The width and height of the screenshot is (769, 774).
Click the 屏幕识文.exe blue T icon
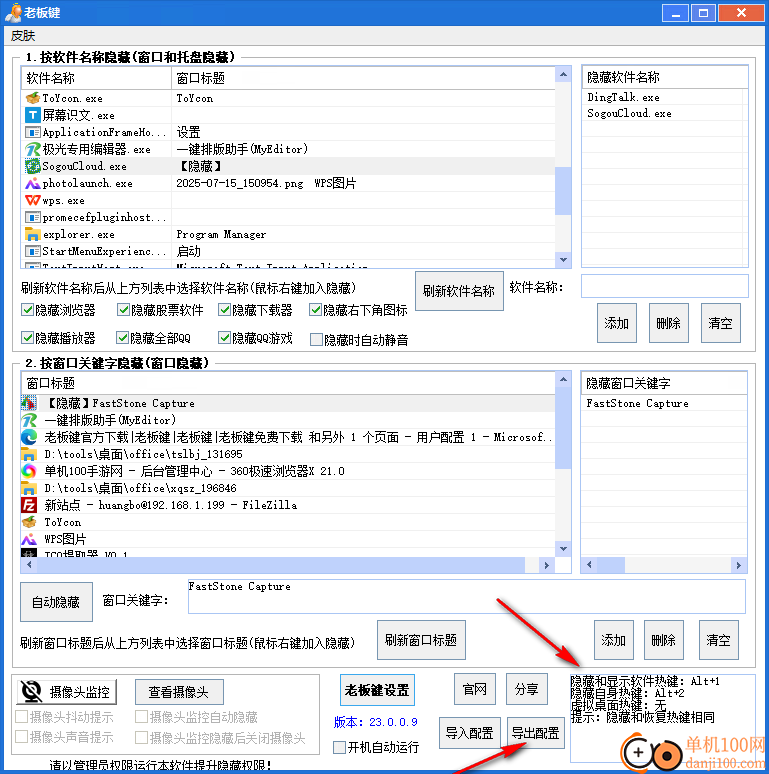point(33,115)
